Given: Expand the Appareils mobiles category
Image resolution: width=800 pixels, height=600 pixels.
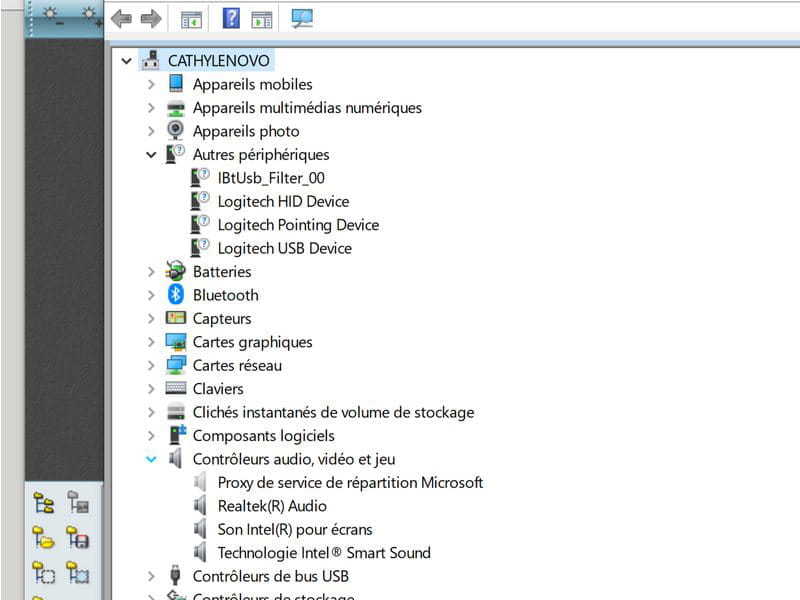Looking at the screenshot, I should (151, 84).
